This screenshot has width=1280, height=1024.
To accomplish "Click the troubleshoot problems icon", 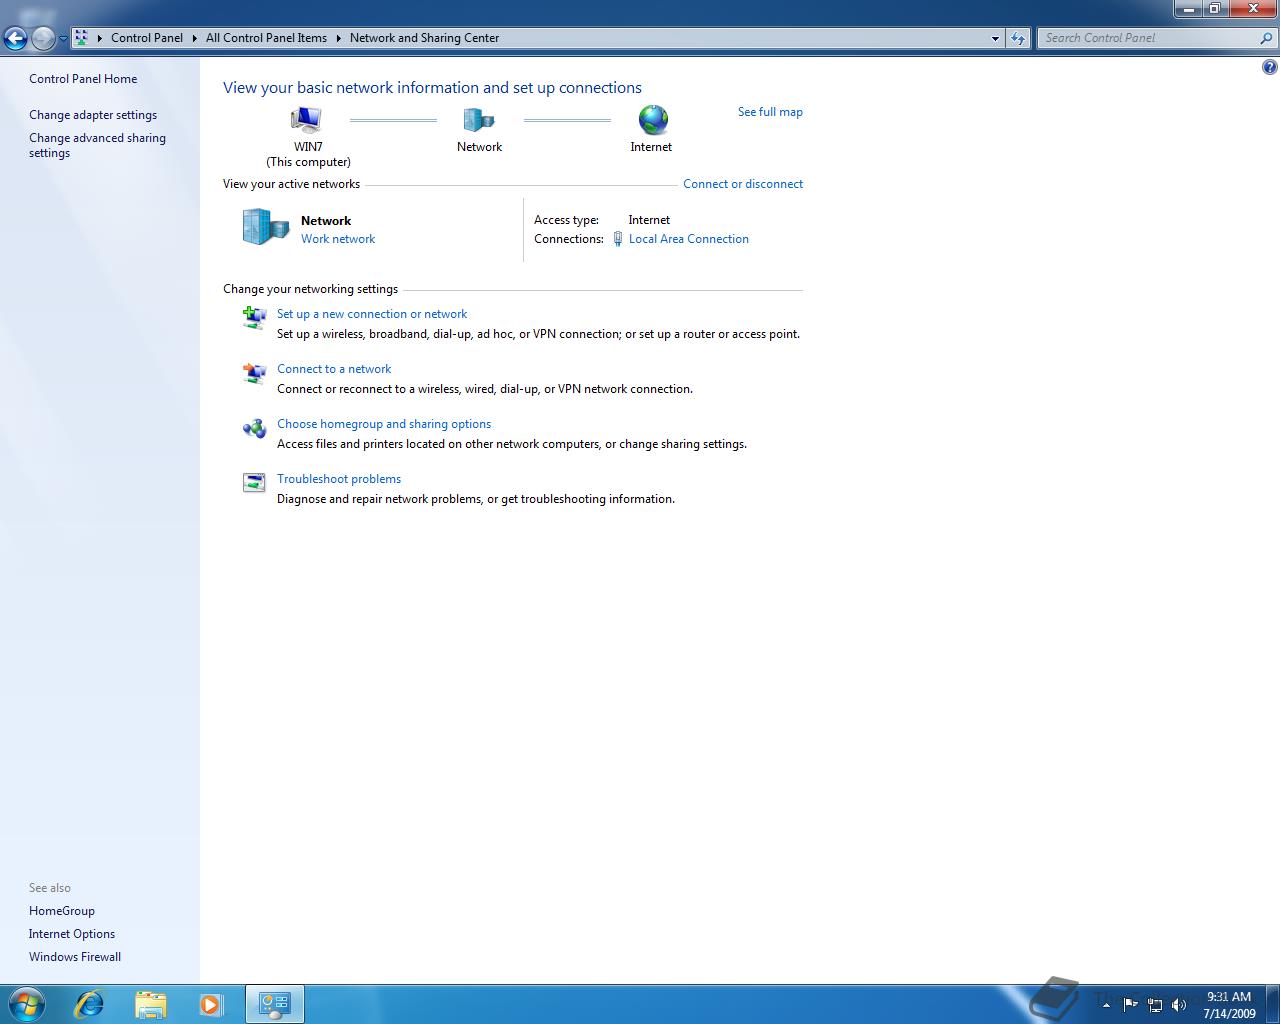I will click(x=254, y=483).
